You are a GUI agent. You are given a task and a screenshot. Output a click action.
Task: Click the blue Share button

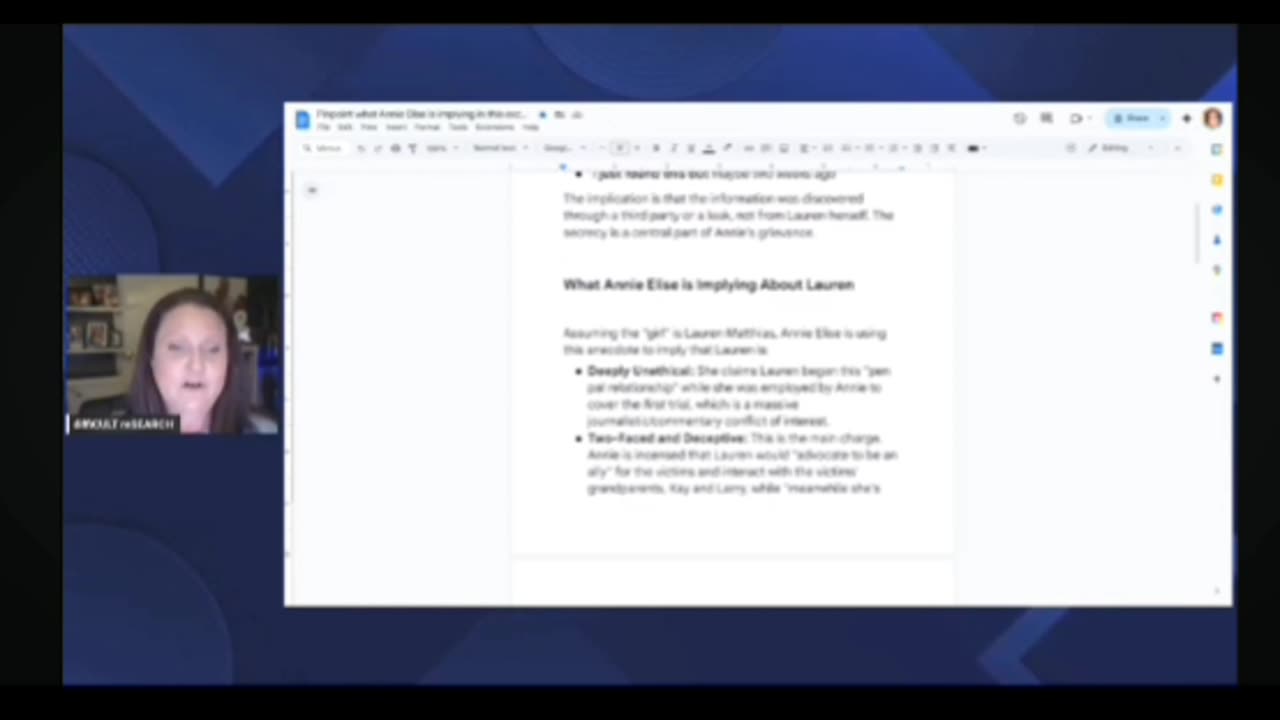coord(1131,118)
